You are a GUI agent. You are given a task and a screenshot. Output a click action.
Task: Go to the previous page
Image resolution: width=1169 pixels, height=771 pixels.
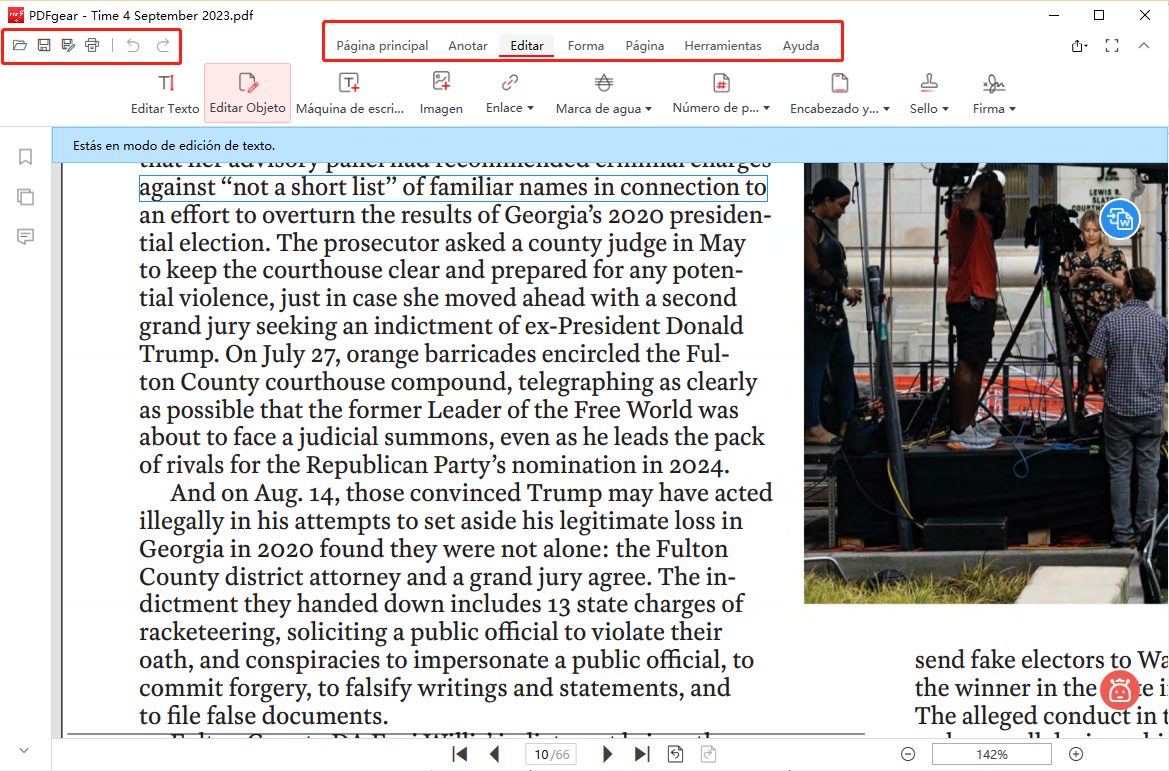(x=495, y=754)
